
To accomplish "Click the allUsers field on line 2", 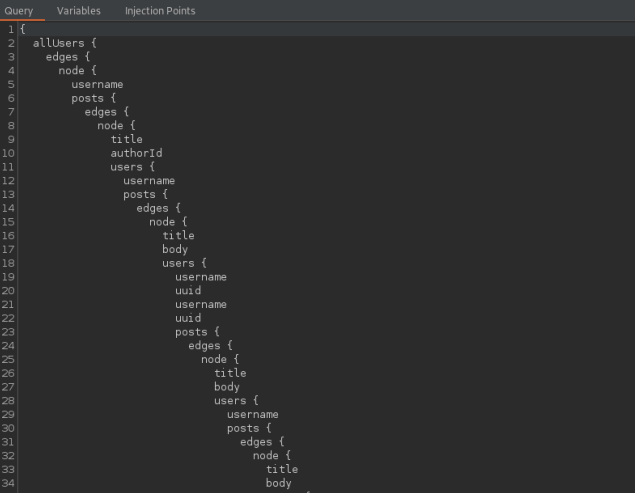I will [58, 44].
